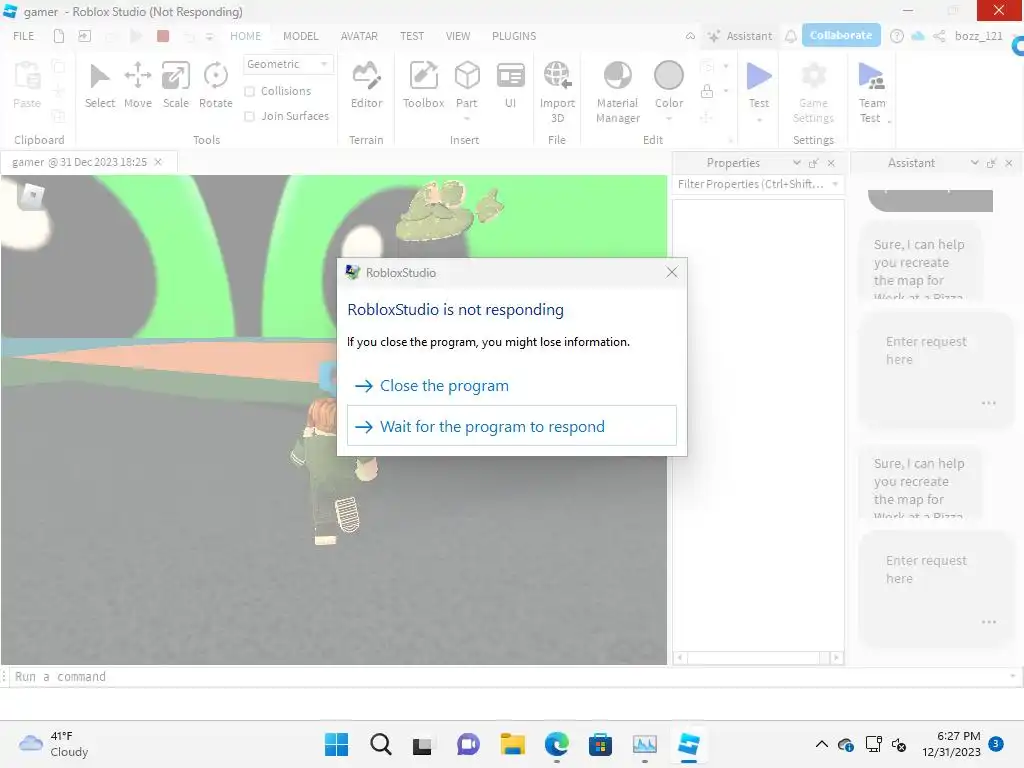Open the FILE menu
Screen dimensions: 1024x768
[x=24, y=36]
